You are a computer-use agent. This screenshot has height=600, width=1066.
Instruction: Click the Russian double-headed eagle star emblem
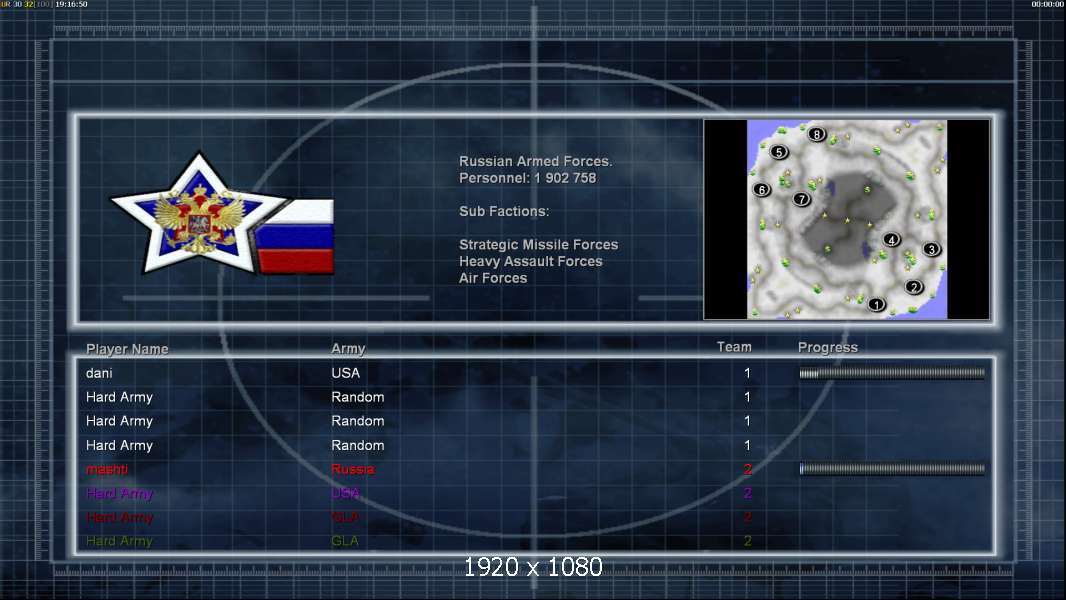point(197,214)
